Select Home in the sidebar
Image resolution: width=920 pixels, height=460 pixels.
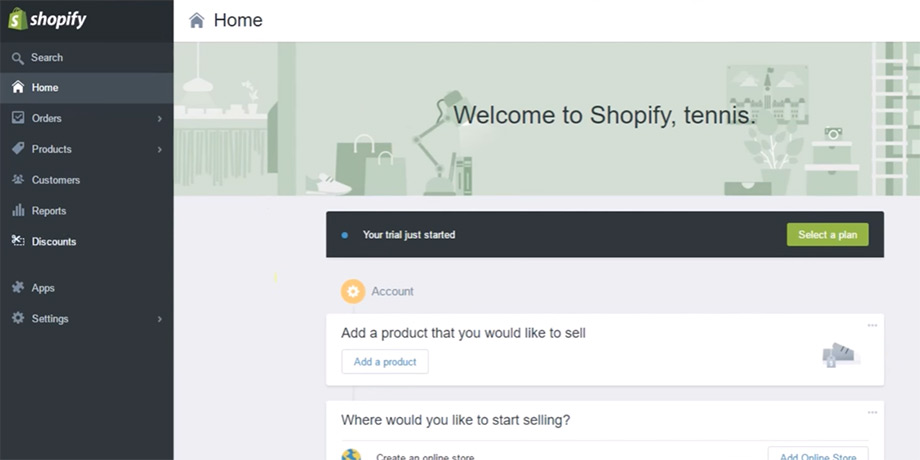[87, 87]
